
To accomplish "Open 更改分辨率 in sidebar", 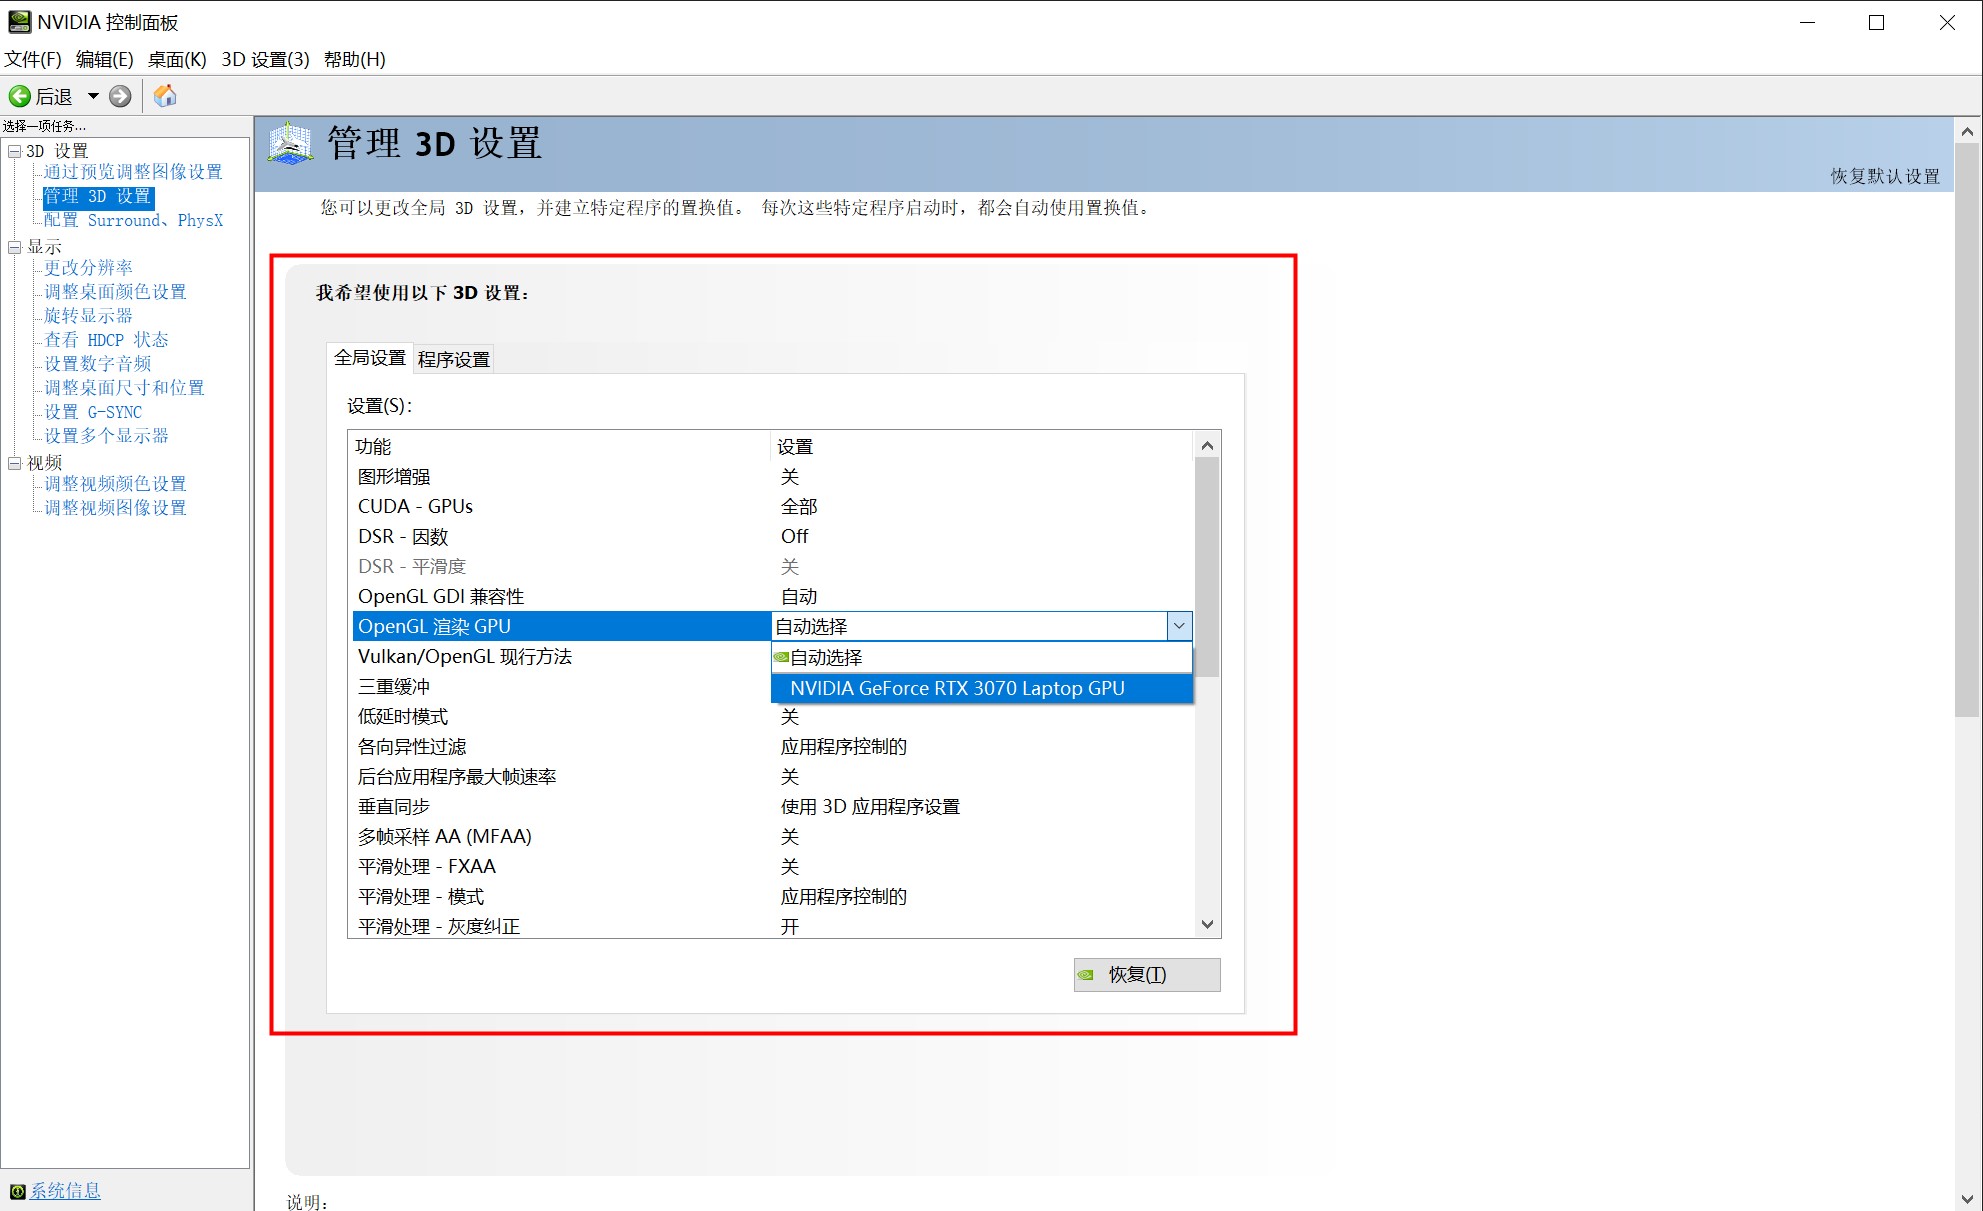I will pyautogui.click(x=88, y=268).
